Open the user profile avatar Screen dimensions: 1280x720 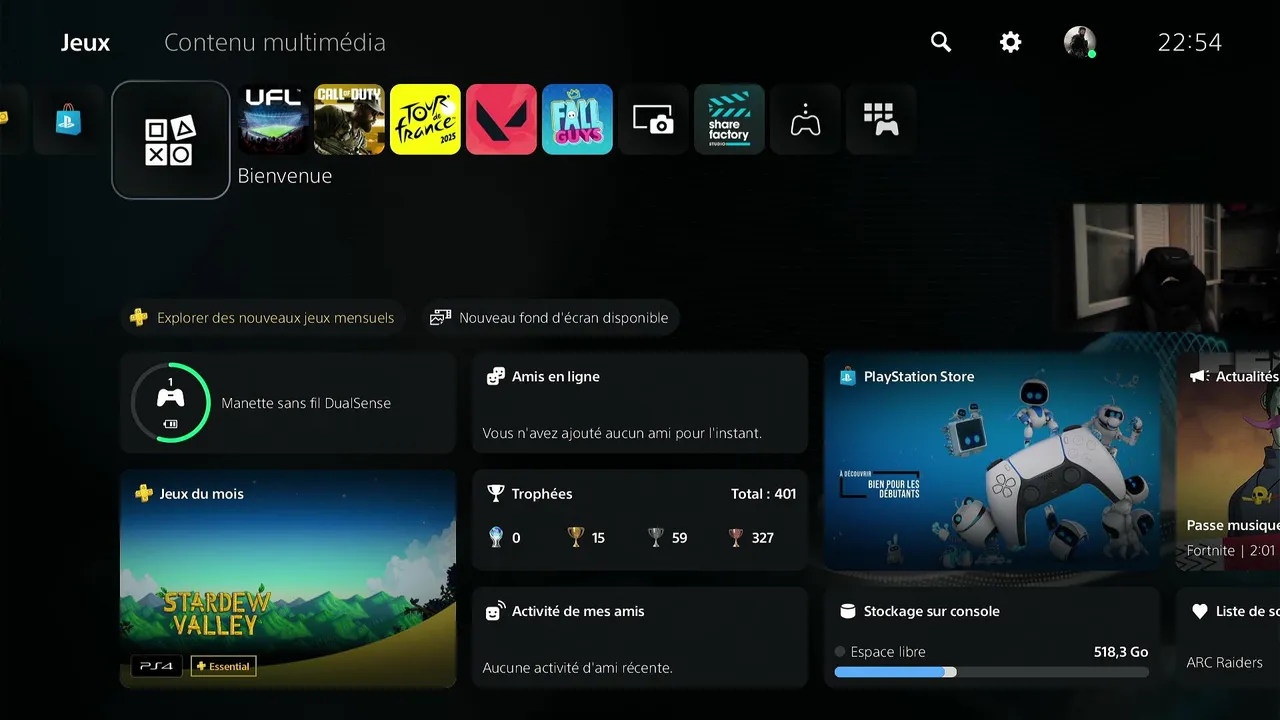[1080, 42]
